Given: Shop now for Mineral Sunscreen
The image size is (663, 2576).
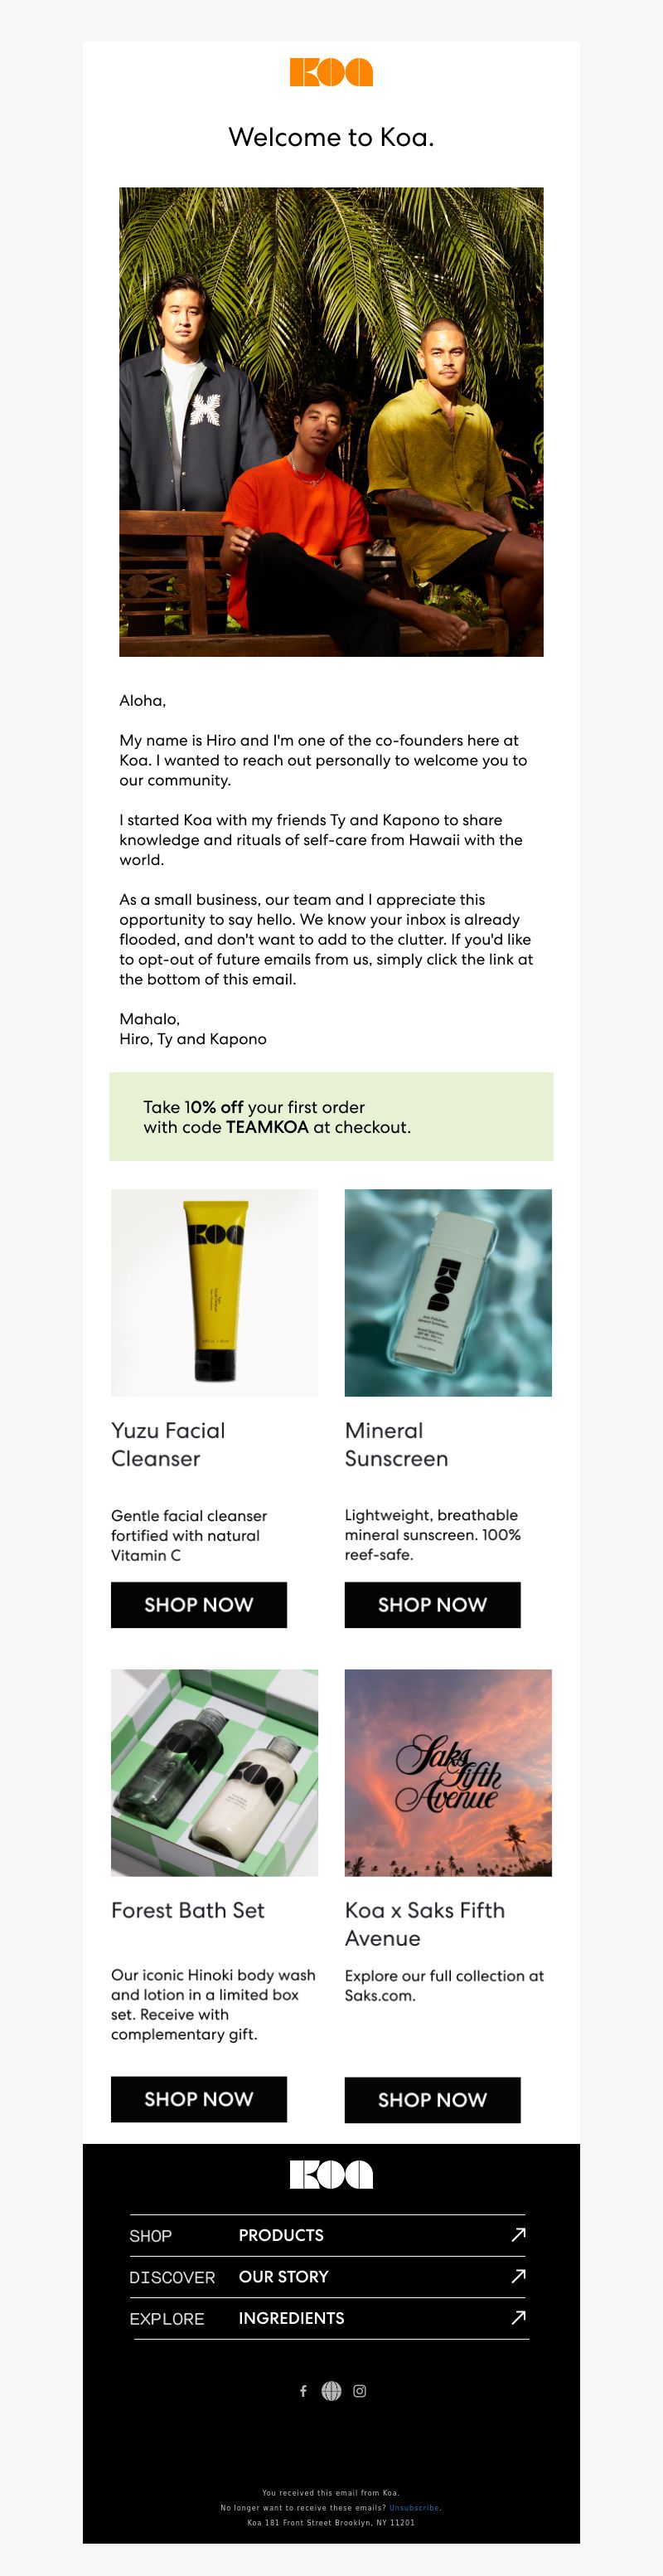Looking at the screenshot, I should [432, 1604].
